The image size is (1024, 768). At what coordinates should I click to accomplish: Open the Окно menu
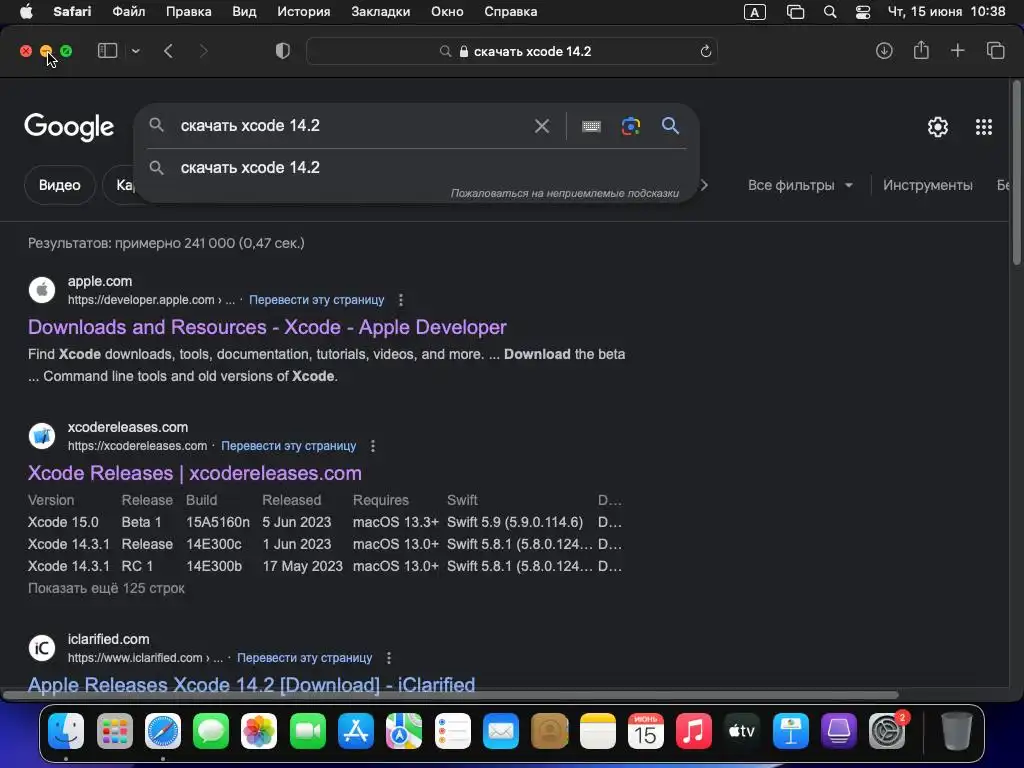pos(447,12)
